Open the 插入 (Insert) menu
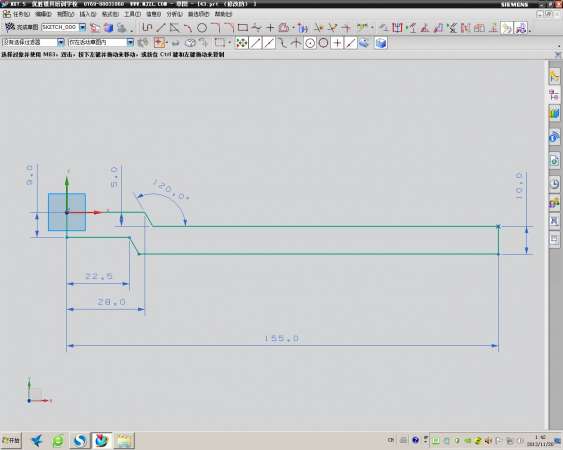This screenshot has width=563, height=450. click(88, 14)
